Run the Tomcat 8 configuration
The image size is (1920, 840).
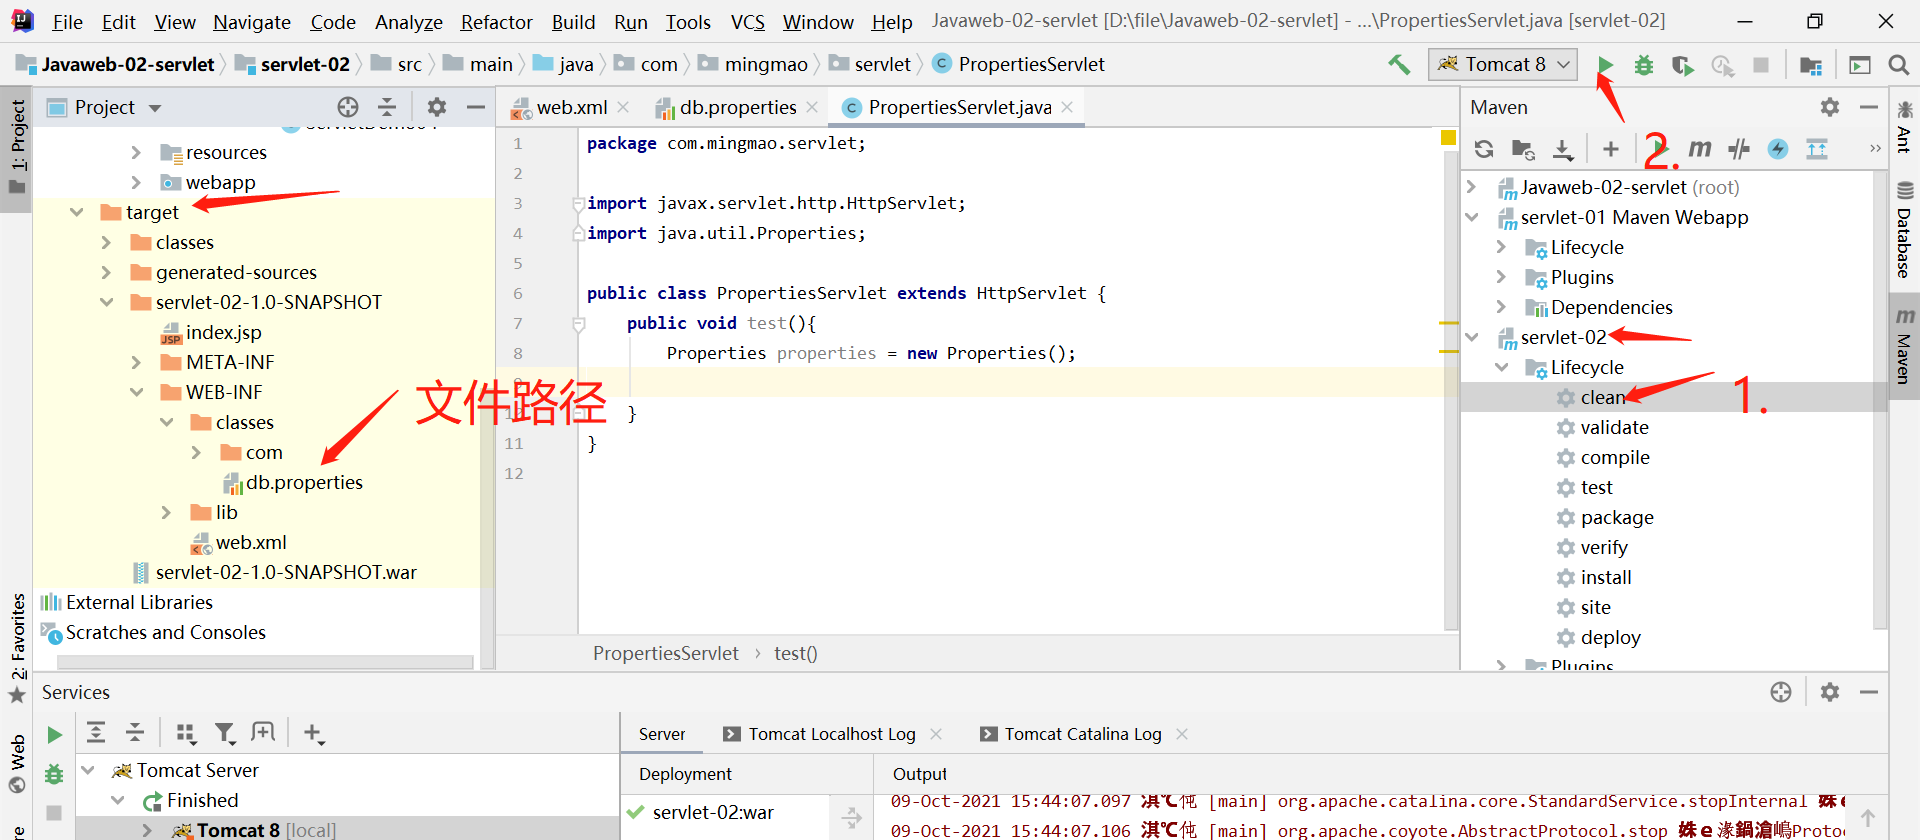(1605, 65)
